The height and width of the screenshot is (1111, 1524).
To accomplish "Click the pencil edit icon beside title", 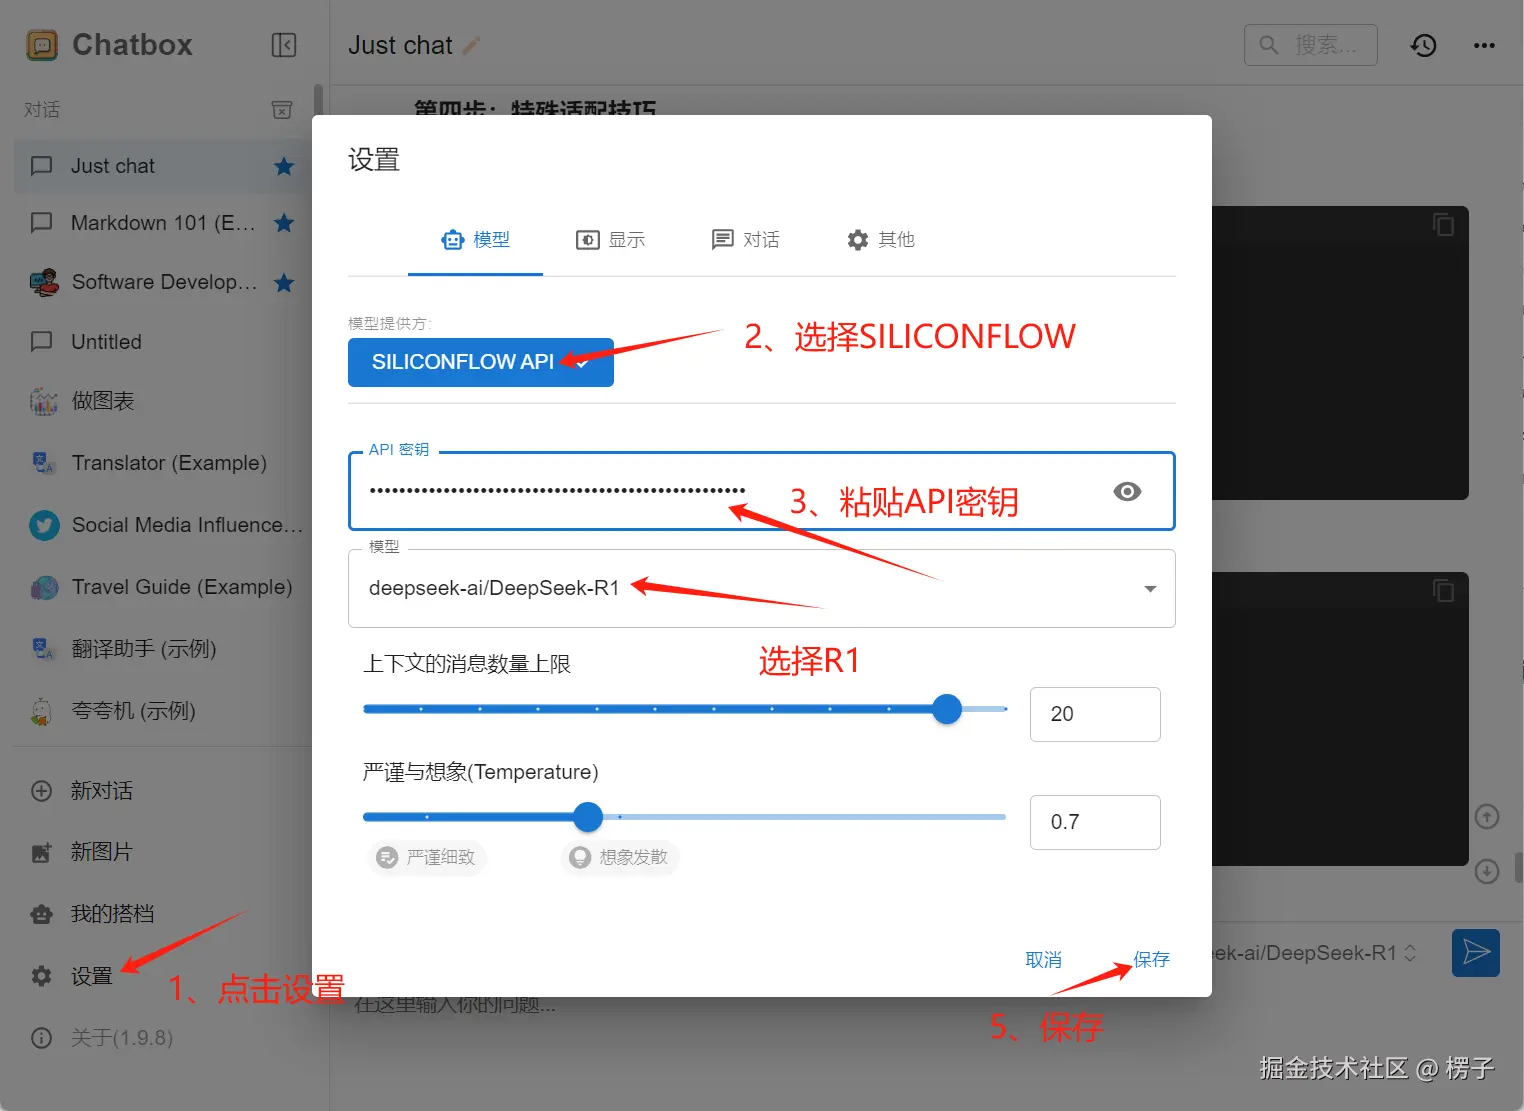I will (x=471, y=45).
